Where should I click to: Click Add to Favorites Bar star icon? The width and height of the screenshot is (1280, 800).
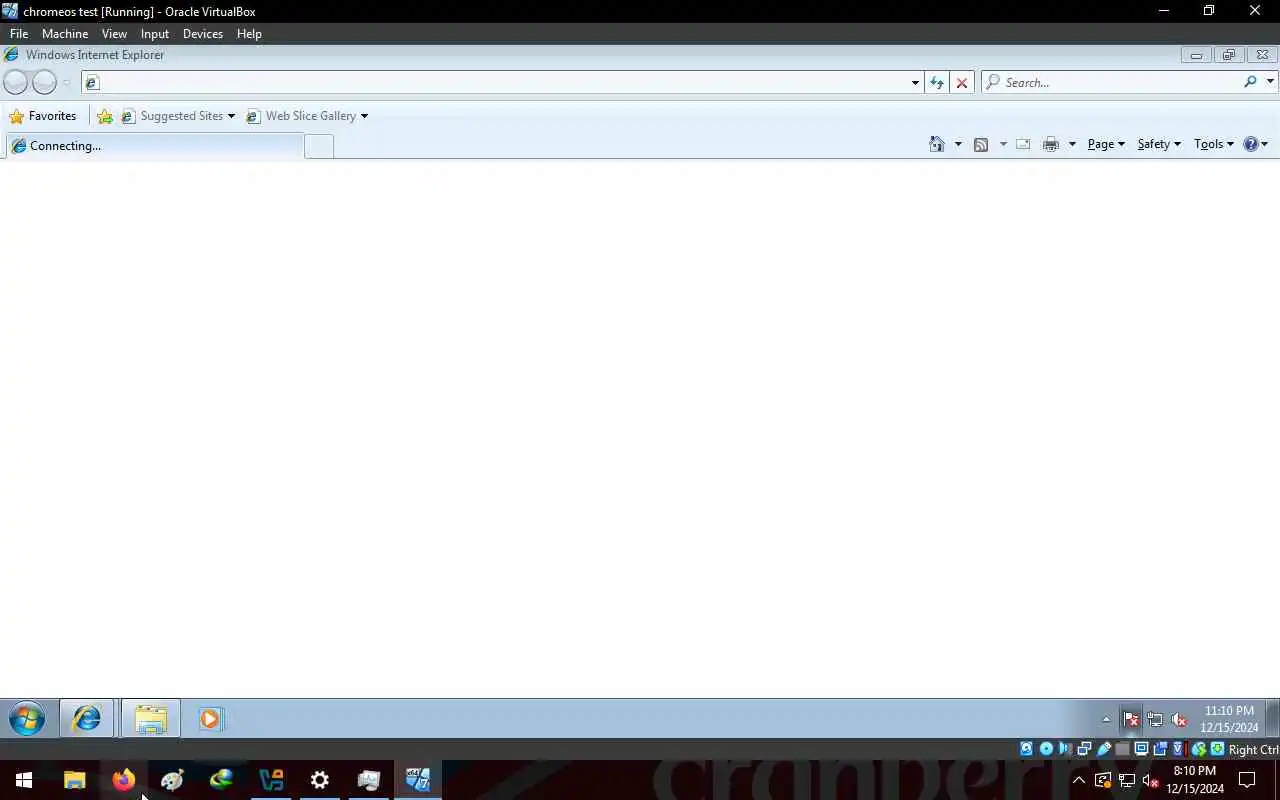(x=105, y=116)
